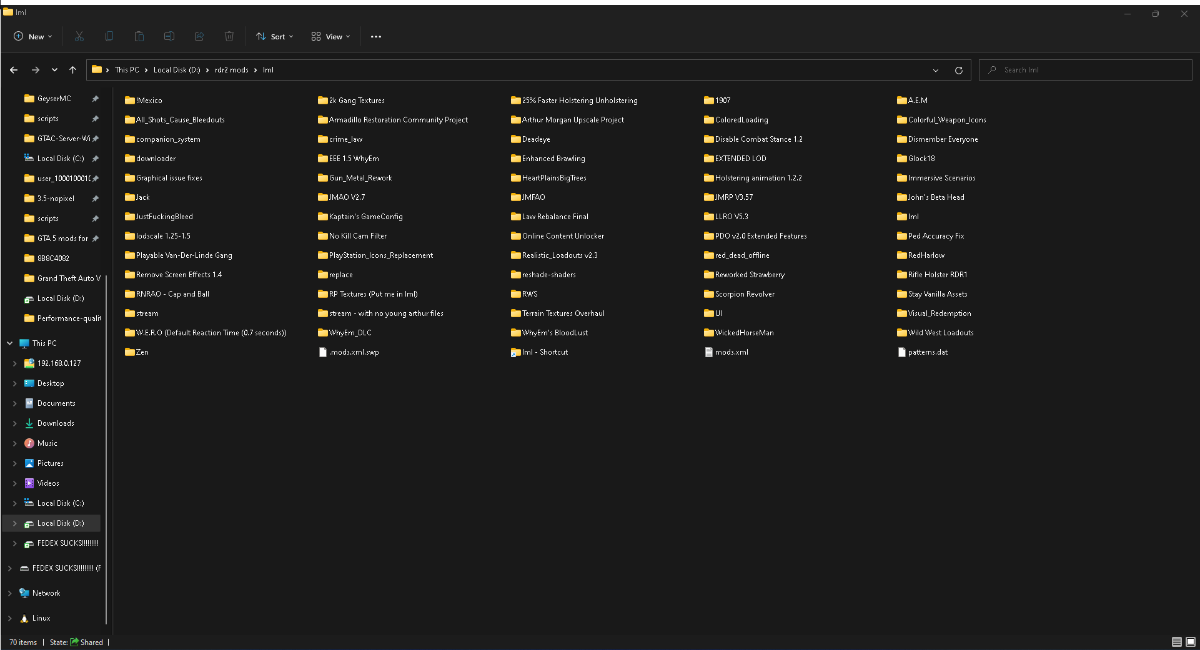Switch to details view in status bar
The height and width of the screenshot is (650, 1200).
(x=1176, y=642)
